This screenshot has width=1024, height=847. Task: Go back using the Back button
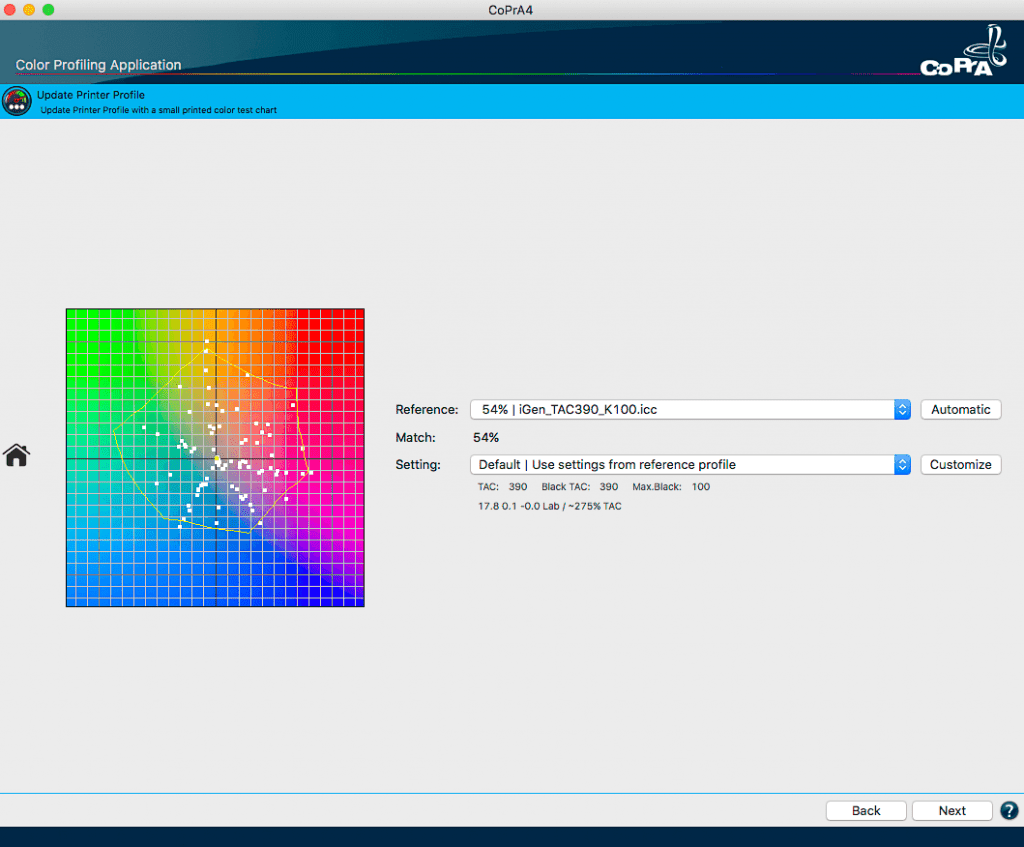pos(865,810)
